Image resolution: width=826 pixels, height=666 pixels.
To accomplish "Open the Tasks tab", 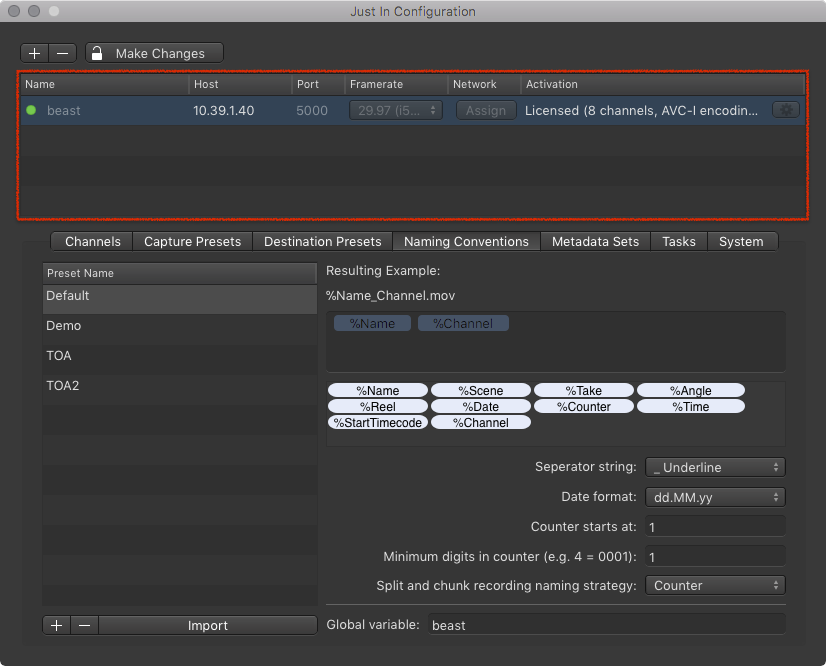I will tap(678, 241).
